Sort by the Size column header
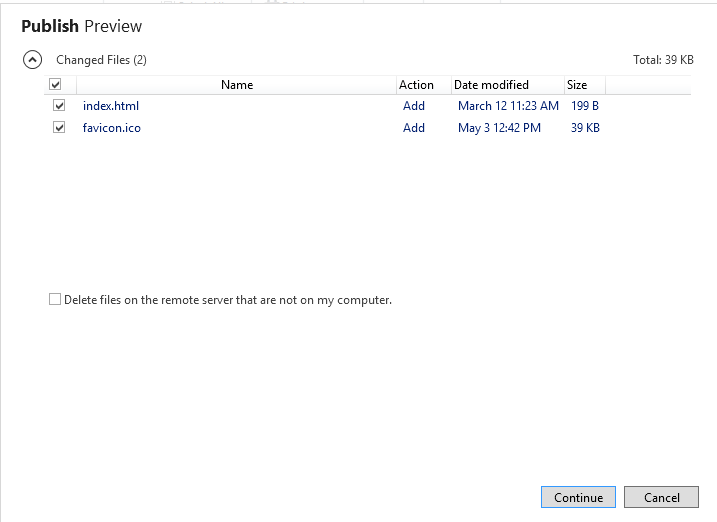Image resolution: width=717 pixels, height=522 pixels. point(577,85)
